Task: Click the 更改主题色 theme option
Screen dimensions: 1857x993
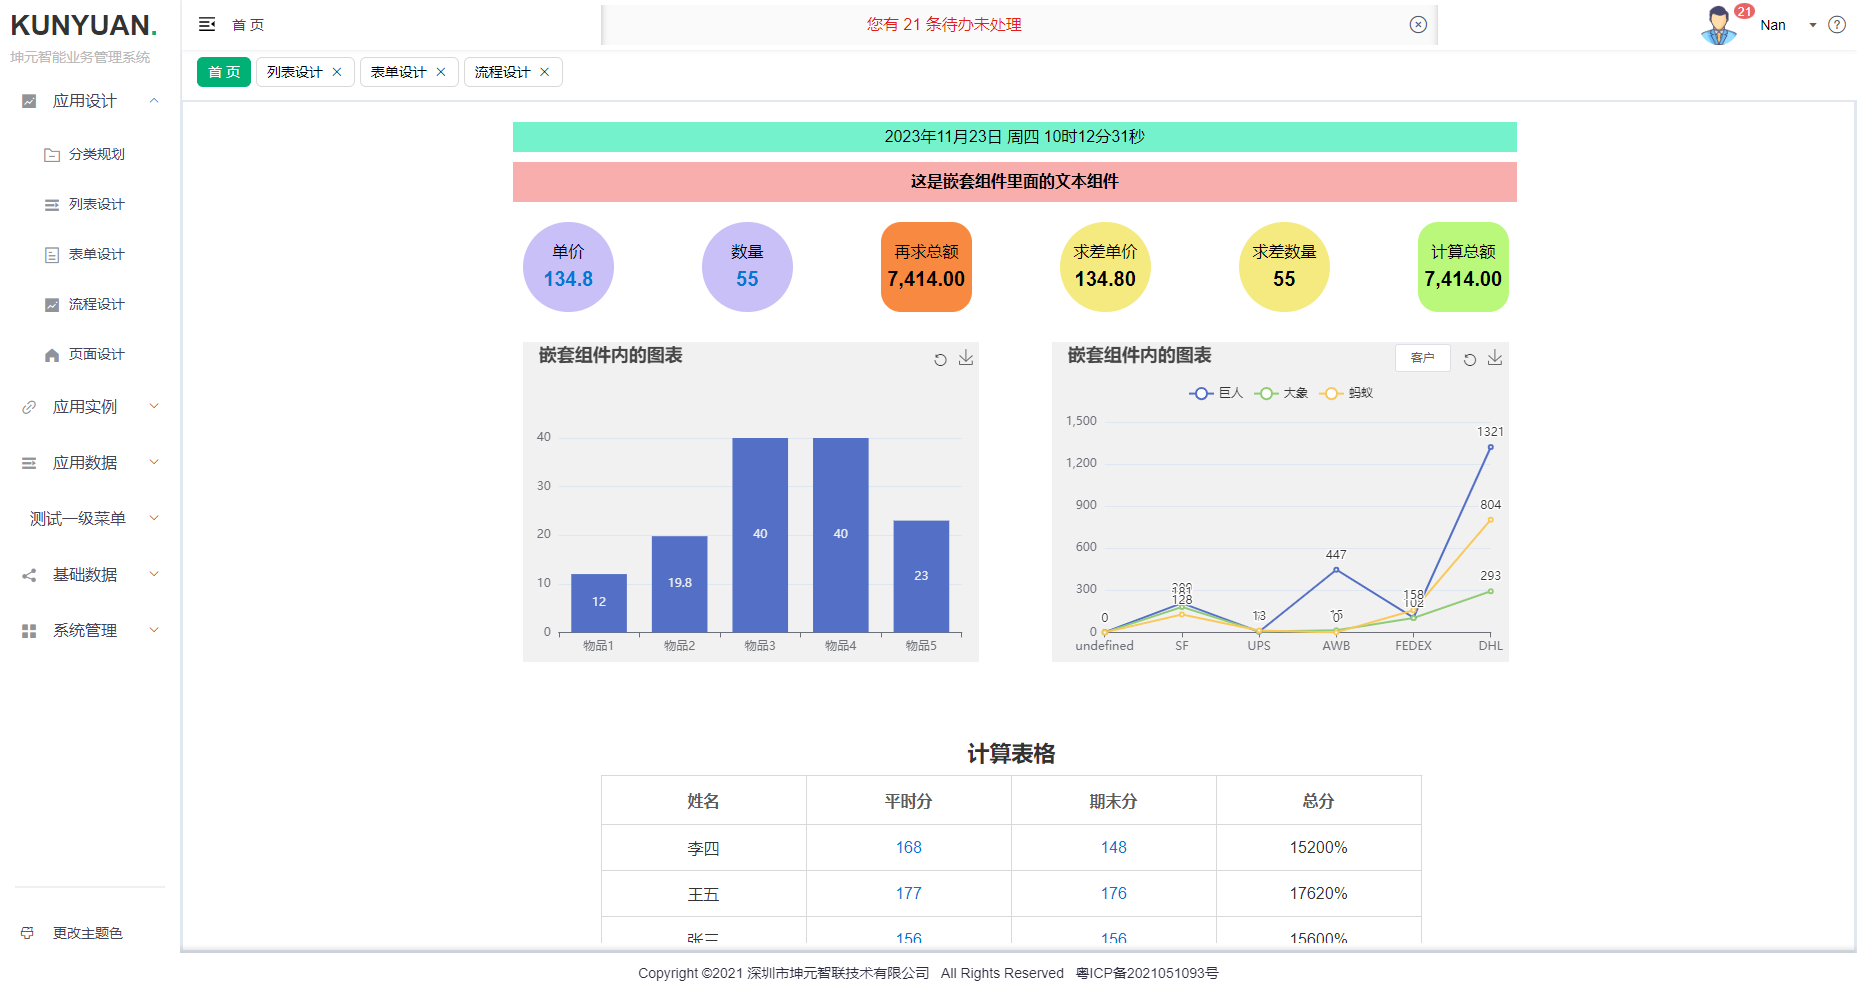Action: click(87, 933)
